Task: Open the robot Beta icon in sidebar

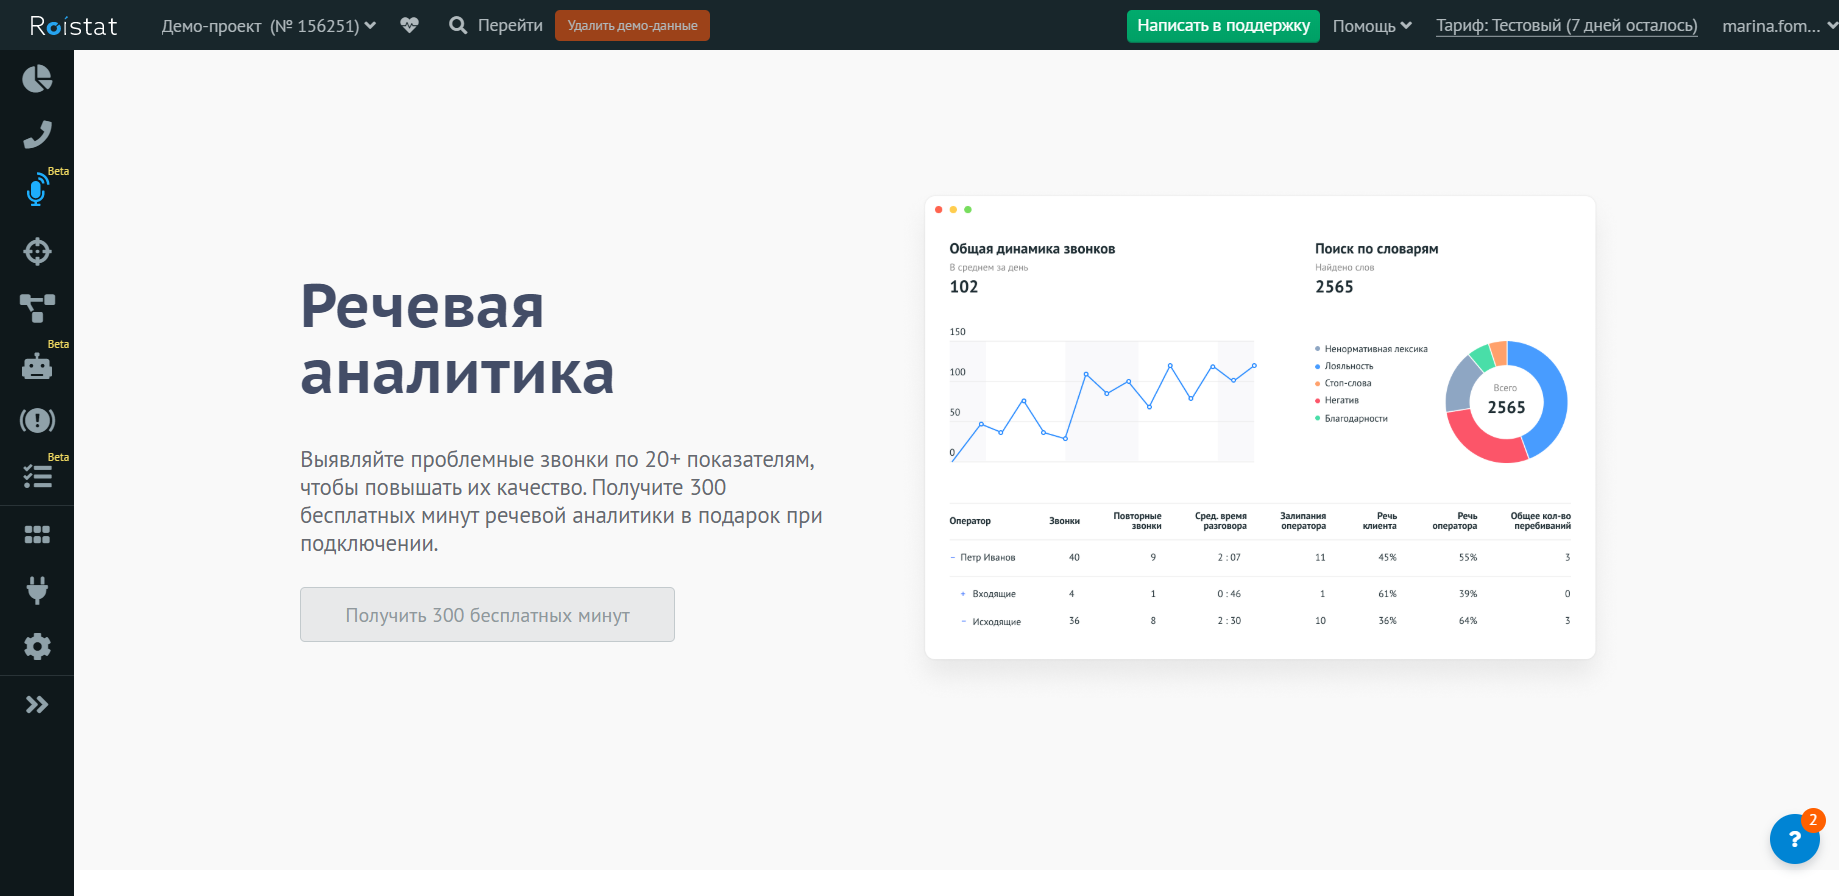Action: [x=37, y=366]
